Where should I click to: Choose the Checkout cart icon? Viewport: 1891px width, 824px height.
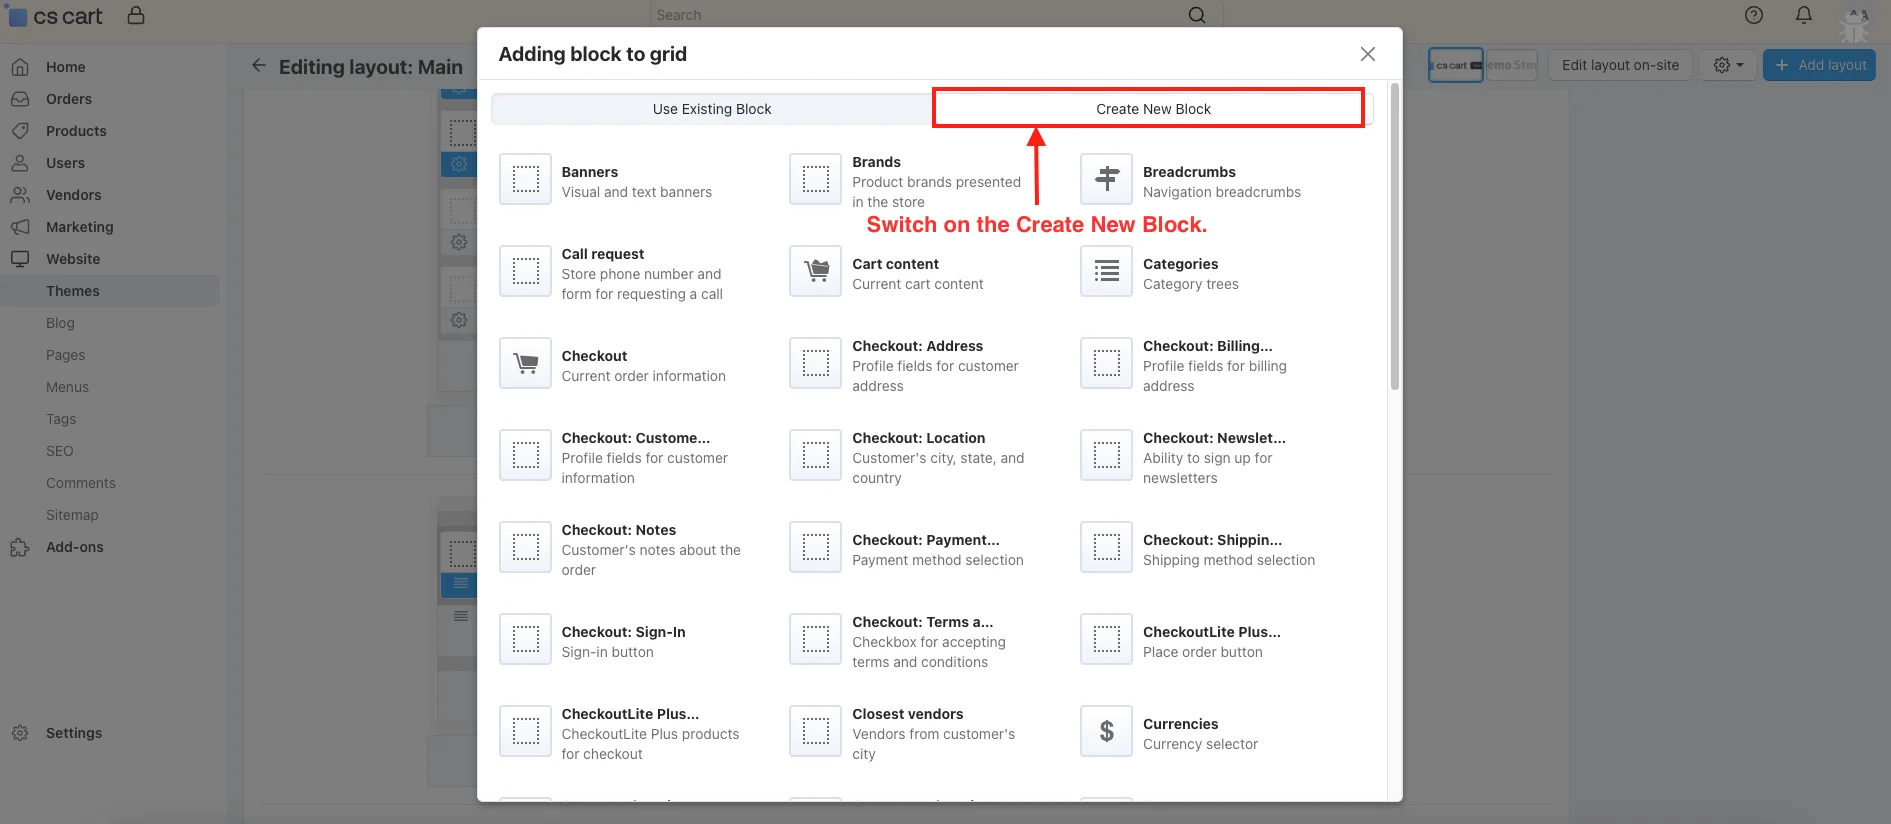click(525, 363)
